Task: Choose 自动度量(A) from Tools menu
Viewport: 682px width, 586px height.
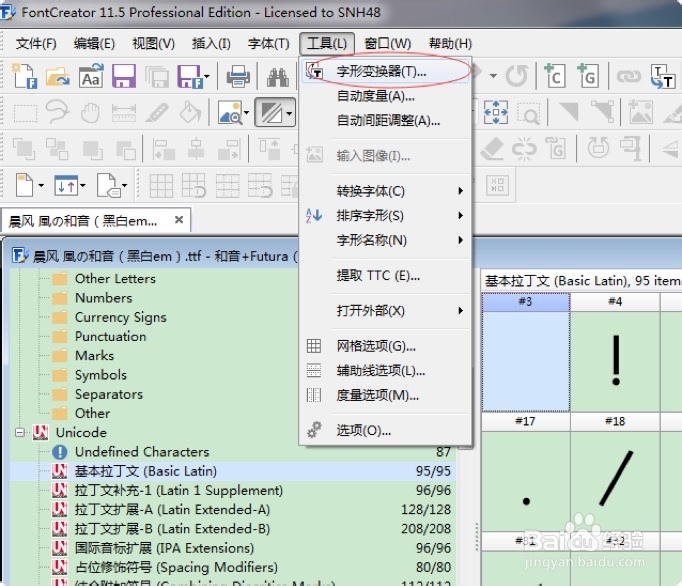Action: tap(385, 96)
